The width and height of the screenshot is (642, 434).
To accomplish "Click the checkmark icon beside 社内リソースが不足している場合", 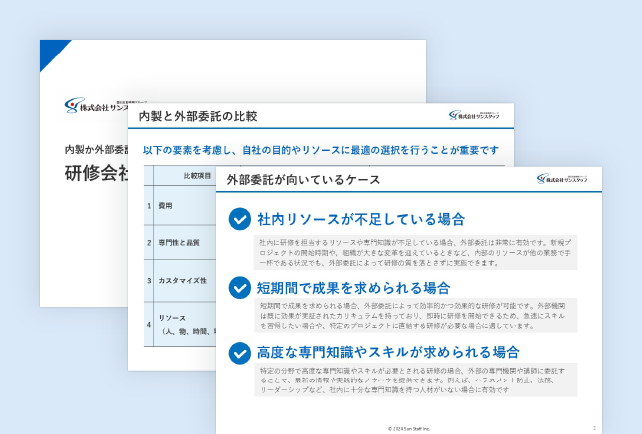I will pyautogui.click(x=240, y=219).
